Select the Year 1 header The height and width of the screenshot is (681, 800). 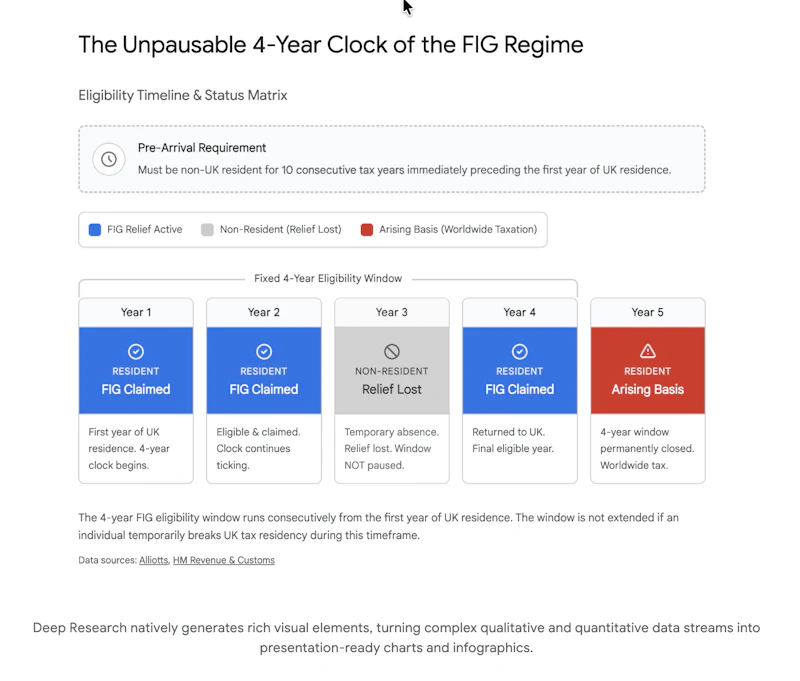click(x=136, y=312)
